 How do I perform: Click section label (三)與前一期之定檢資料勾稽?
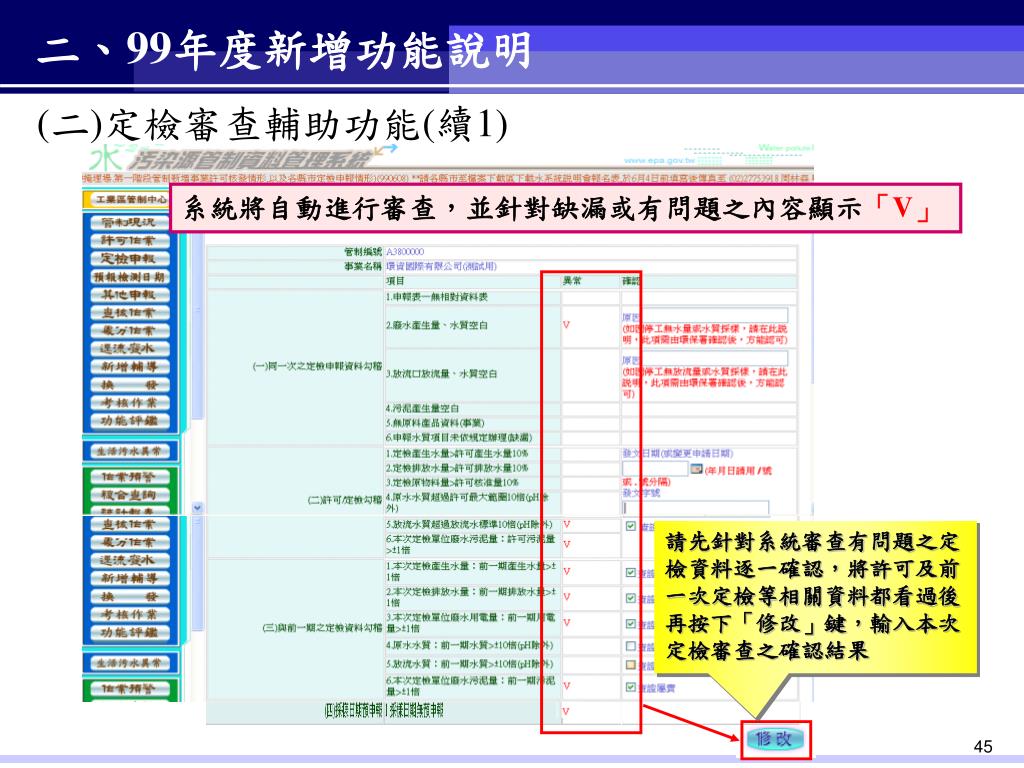pos(322,628)
